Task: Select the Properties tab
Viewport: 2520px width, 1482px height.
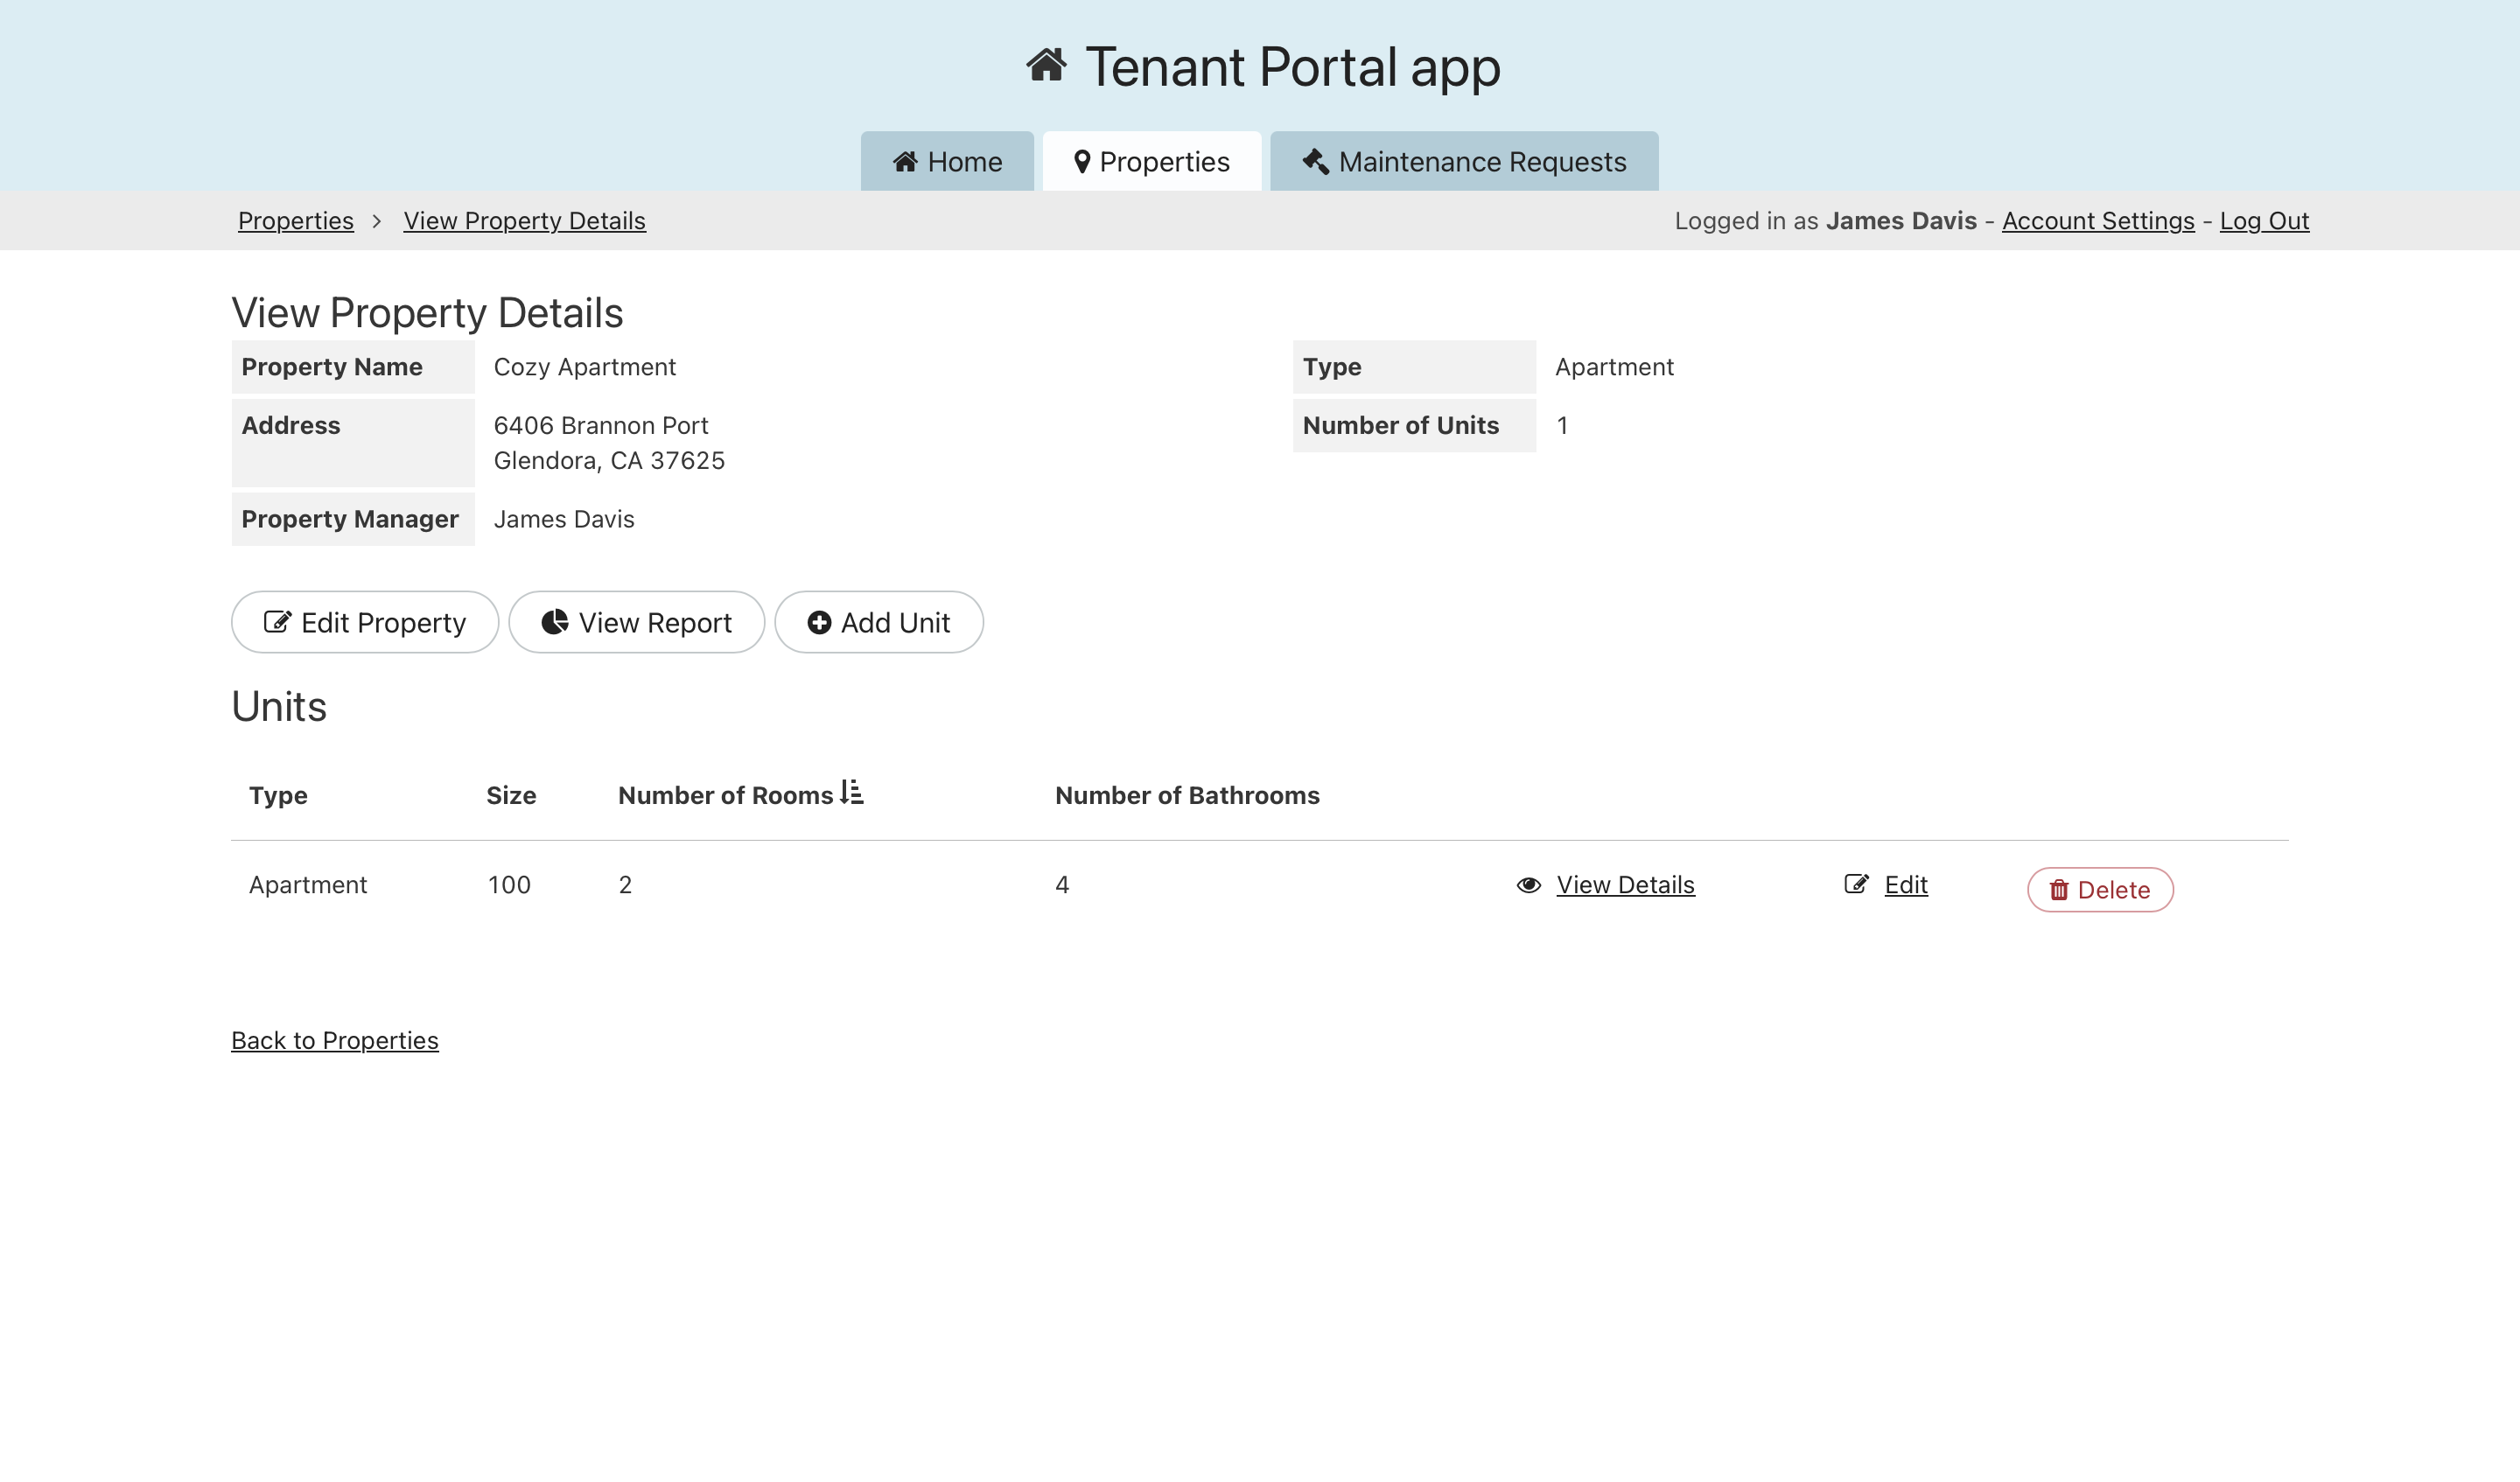Action: click(1152, 162)
